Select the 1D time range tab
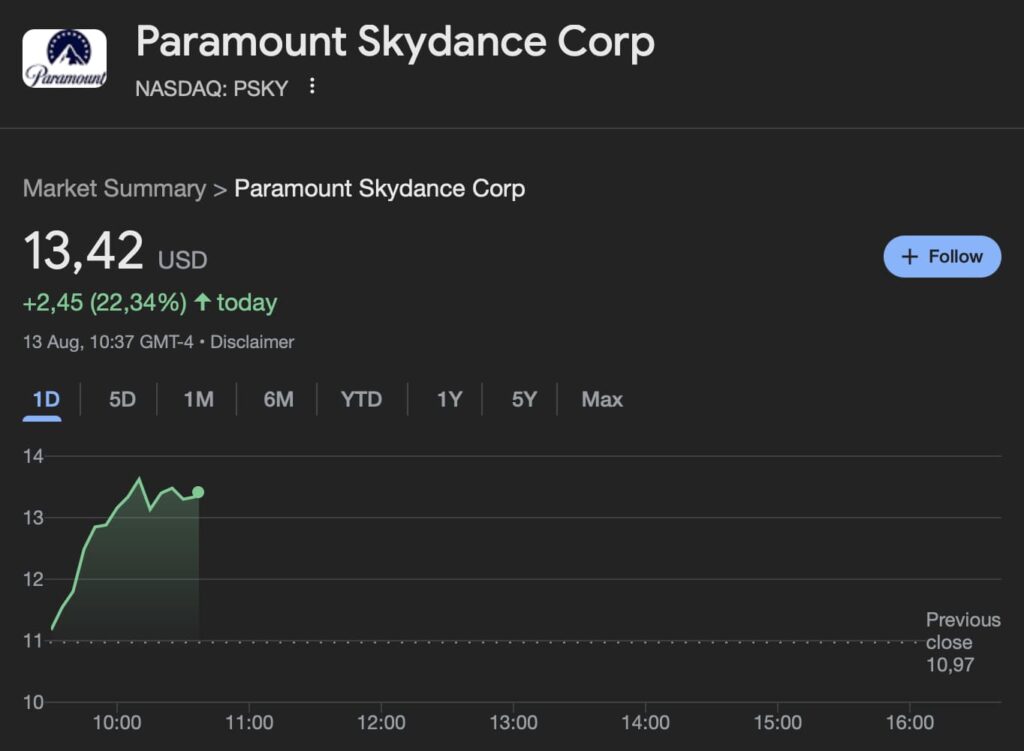 [46, 400]
